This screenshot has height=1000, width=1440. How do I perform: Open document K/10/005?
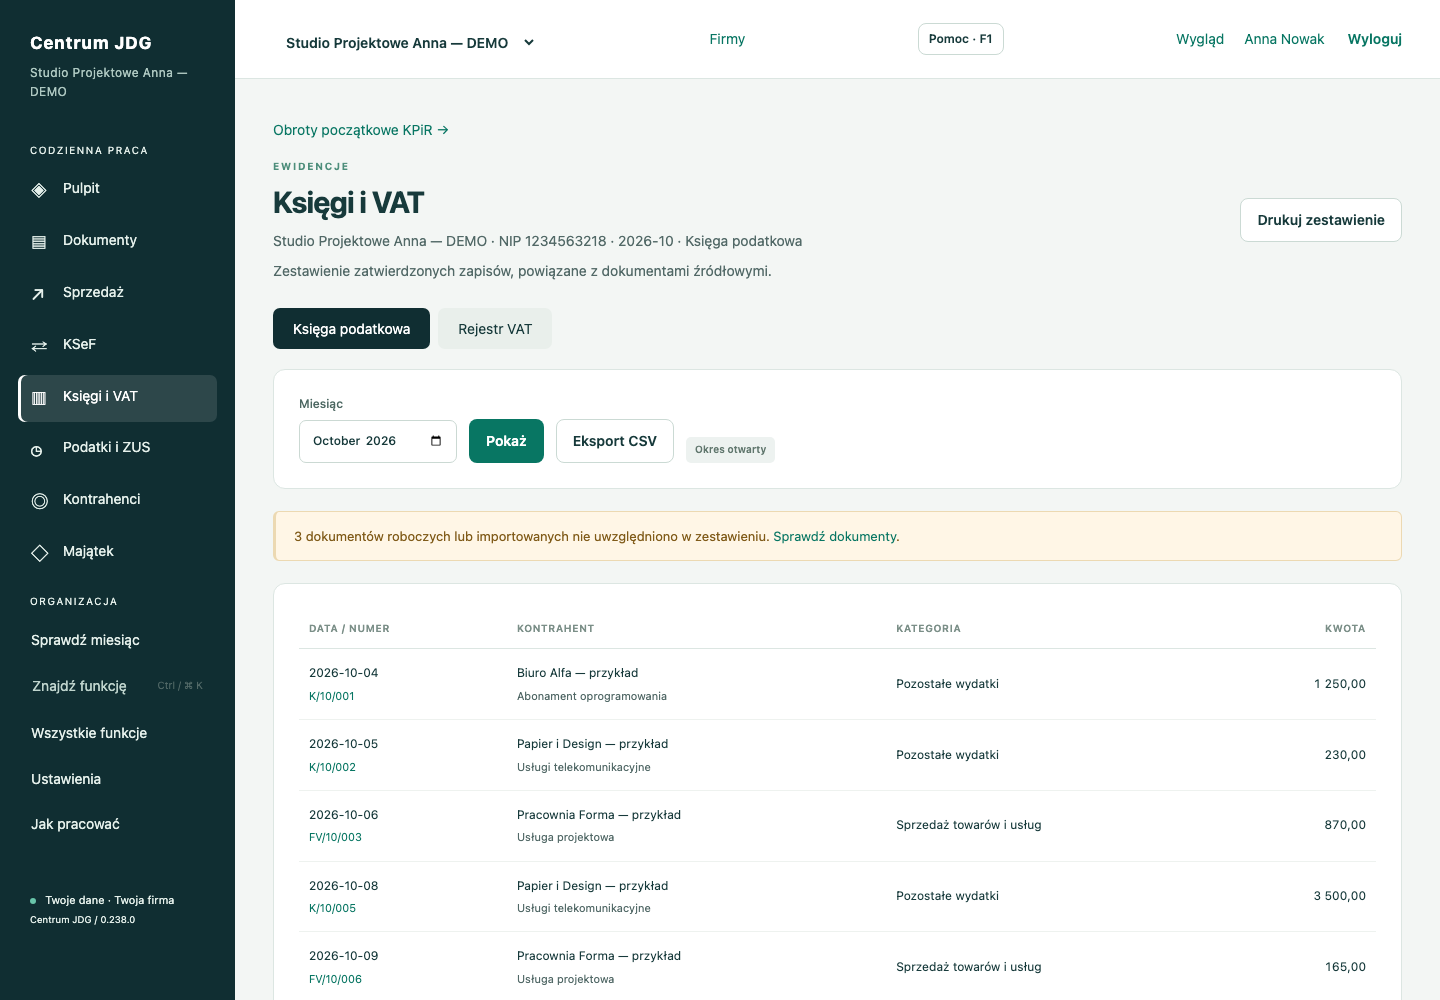[332, 908]
